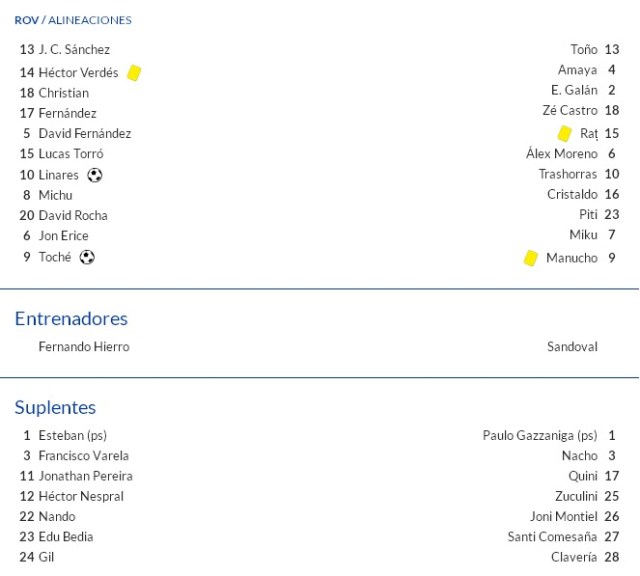Click the Suplentes section heading

pos(55,407)
